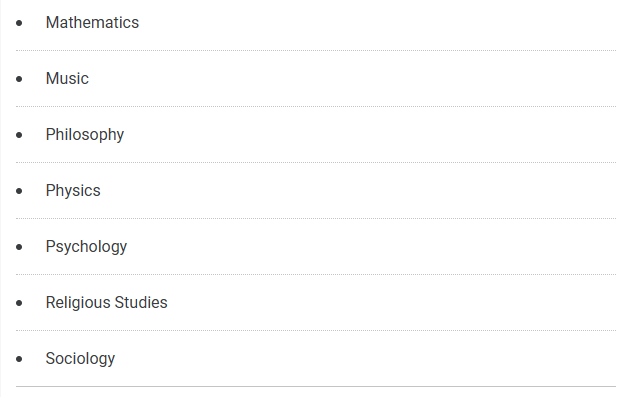
Task: Click the dotted separator under Religious Studies
Action: [x=316, y=331]
